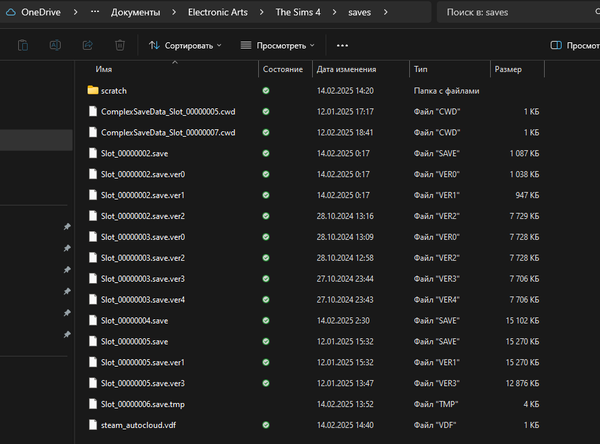
Task: Click the date 14.02.2025 14:20 of scratch
Action: [345, 91]
